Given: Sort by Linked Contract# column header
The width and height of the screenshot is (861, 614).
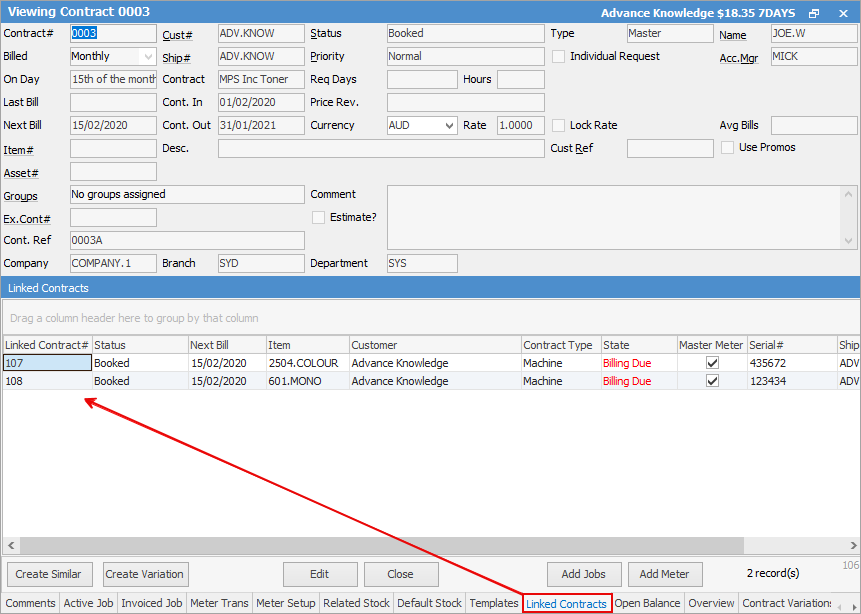Looking at the screenshot, I should [x=47, y=345].
